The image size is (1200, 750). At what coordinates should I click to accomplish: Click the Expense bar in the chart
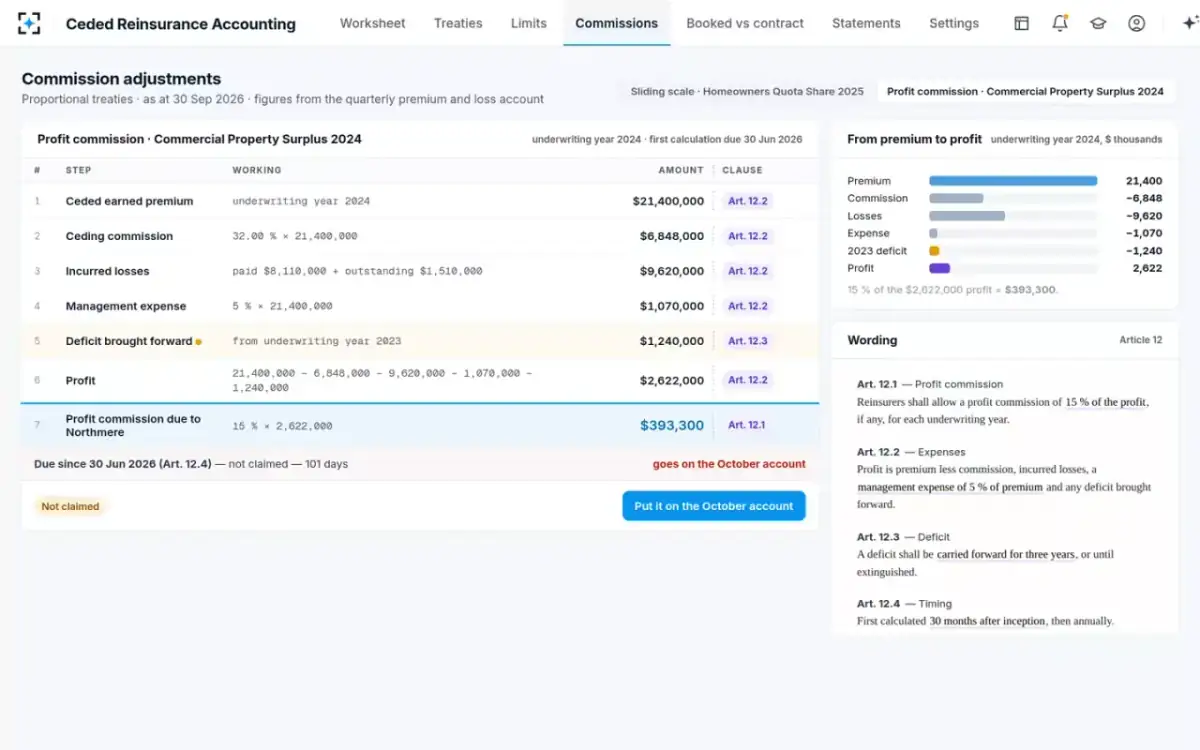(933, 233)
